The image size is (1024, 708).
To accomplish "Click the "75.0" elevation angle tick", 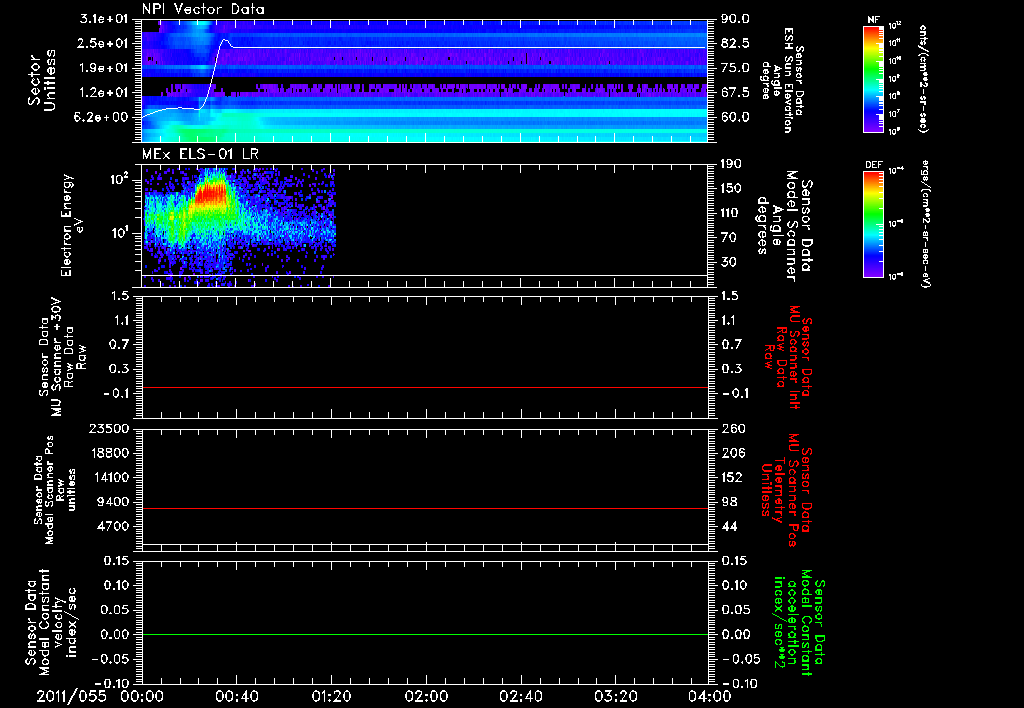I will pyautogui.click(x=735, y=68).
